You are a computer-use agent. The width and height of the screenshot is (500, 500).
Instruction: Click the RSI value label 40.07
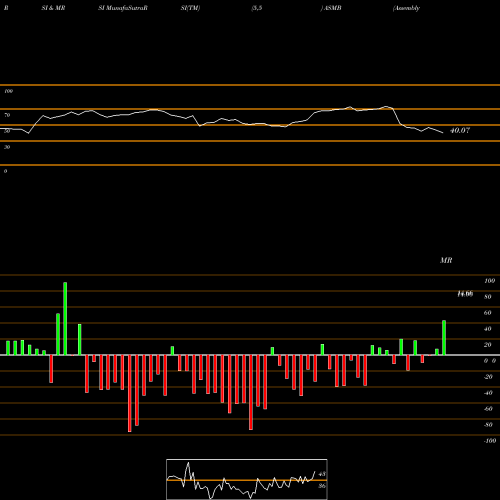point(460,130)
